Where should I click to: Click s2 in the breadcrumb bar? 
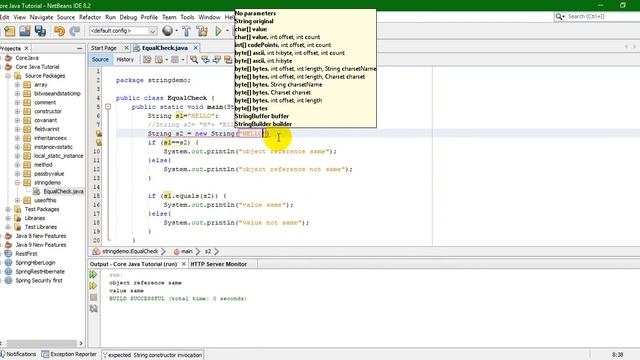point(208,251)
